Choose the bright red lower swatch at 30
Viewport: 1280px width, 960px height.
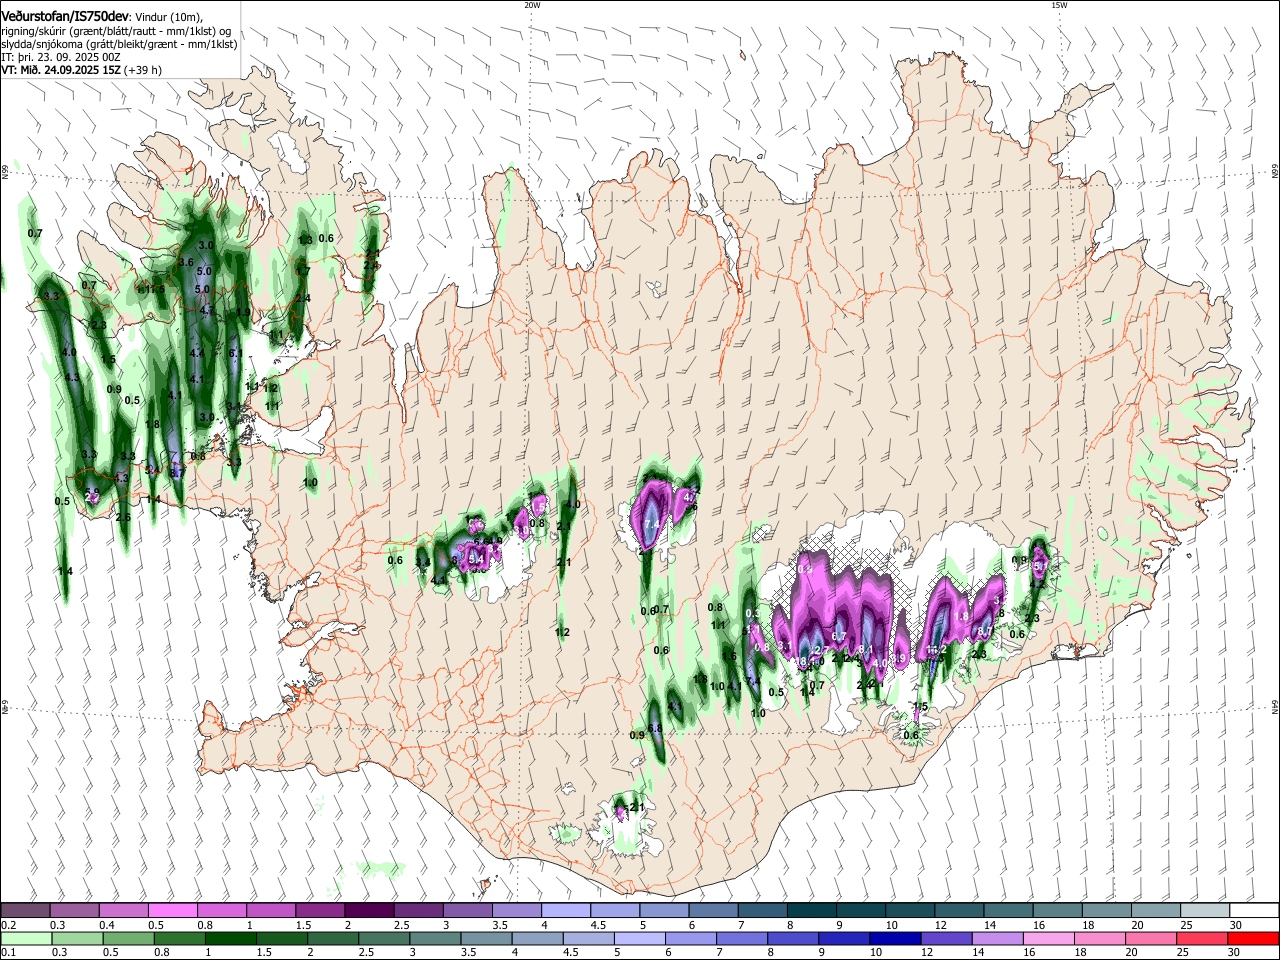coord(1253,938)
